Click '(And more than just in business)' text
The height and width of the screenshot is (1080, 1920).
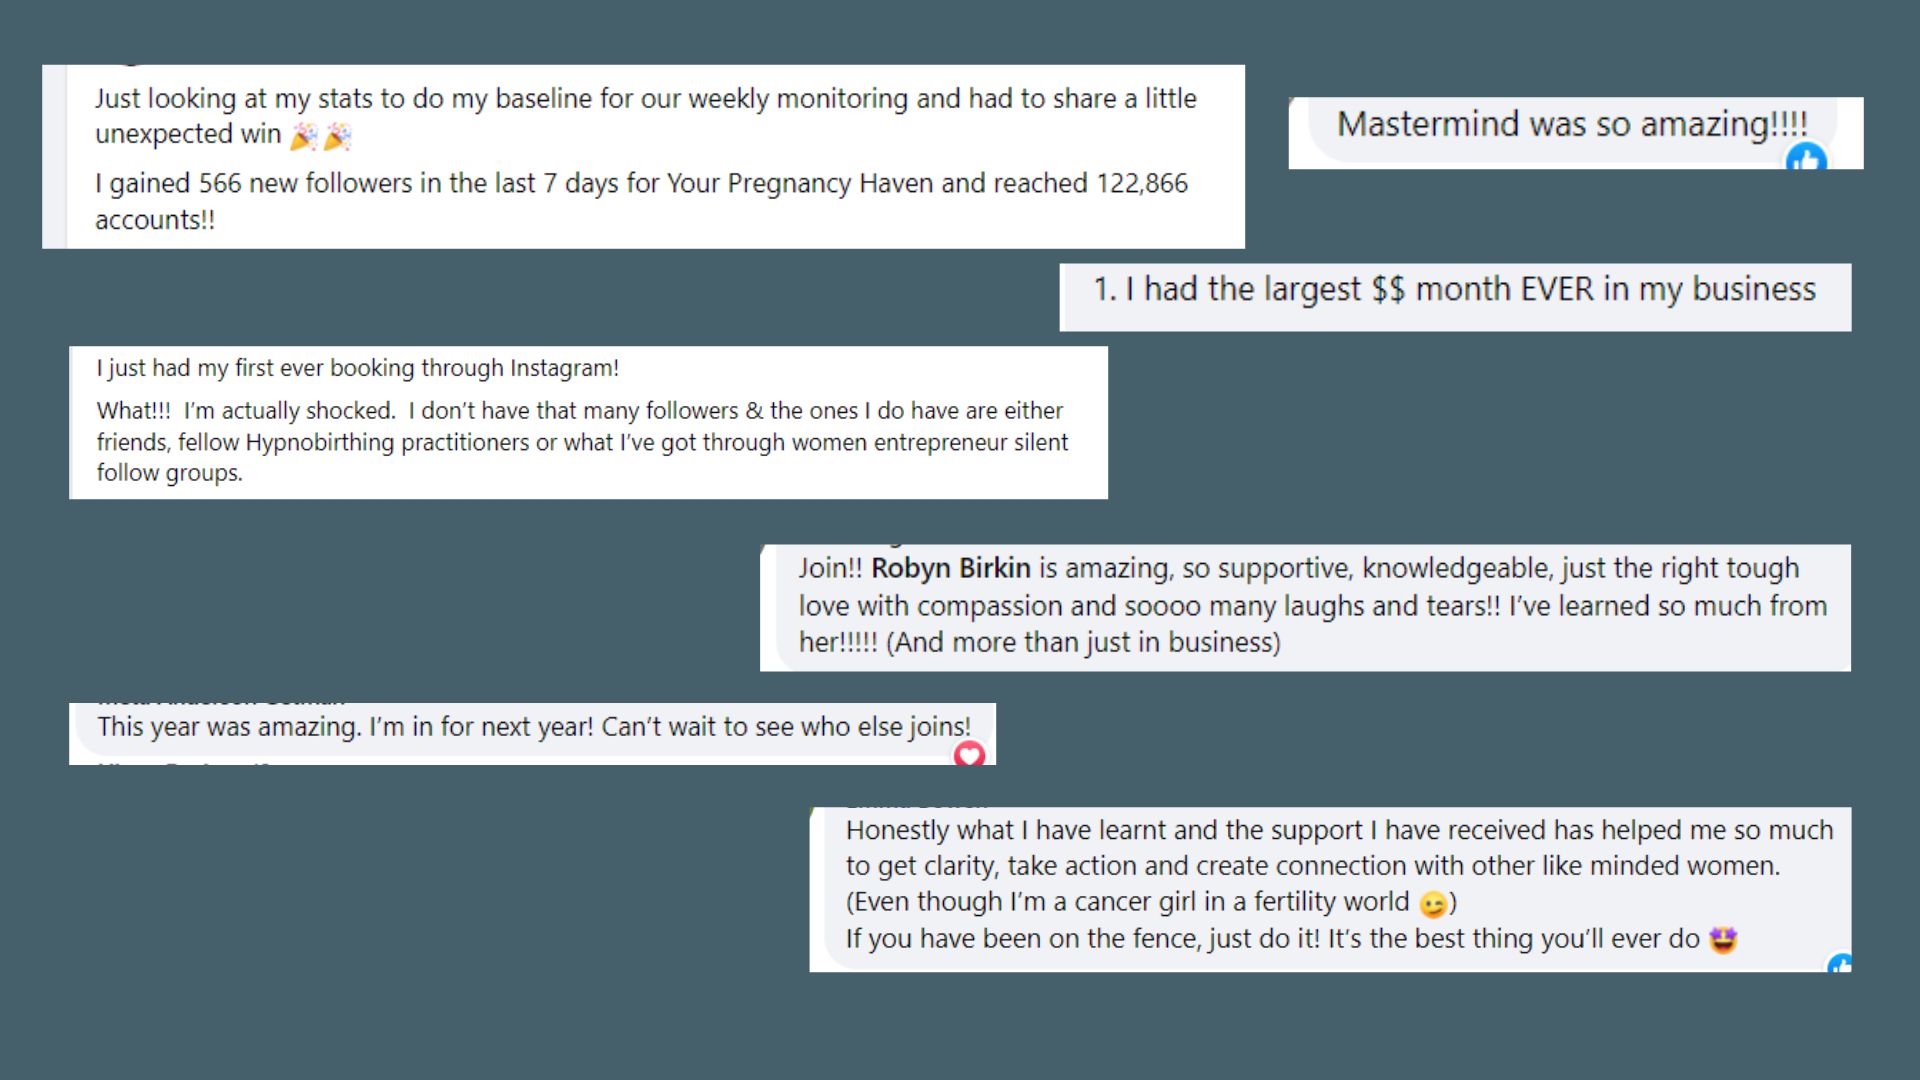[x=1083, y=642]
